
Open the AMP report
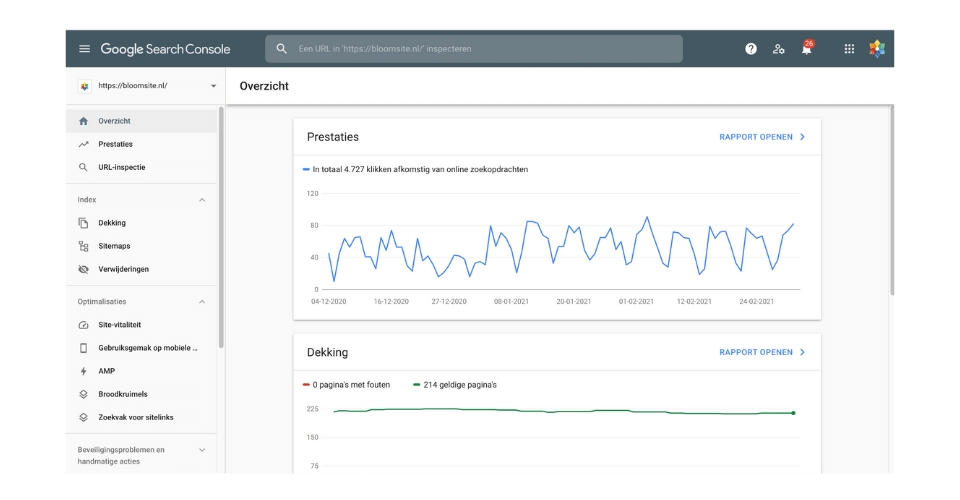click(x=141, y=371)
